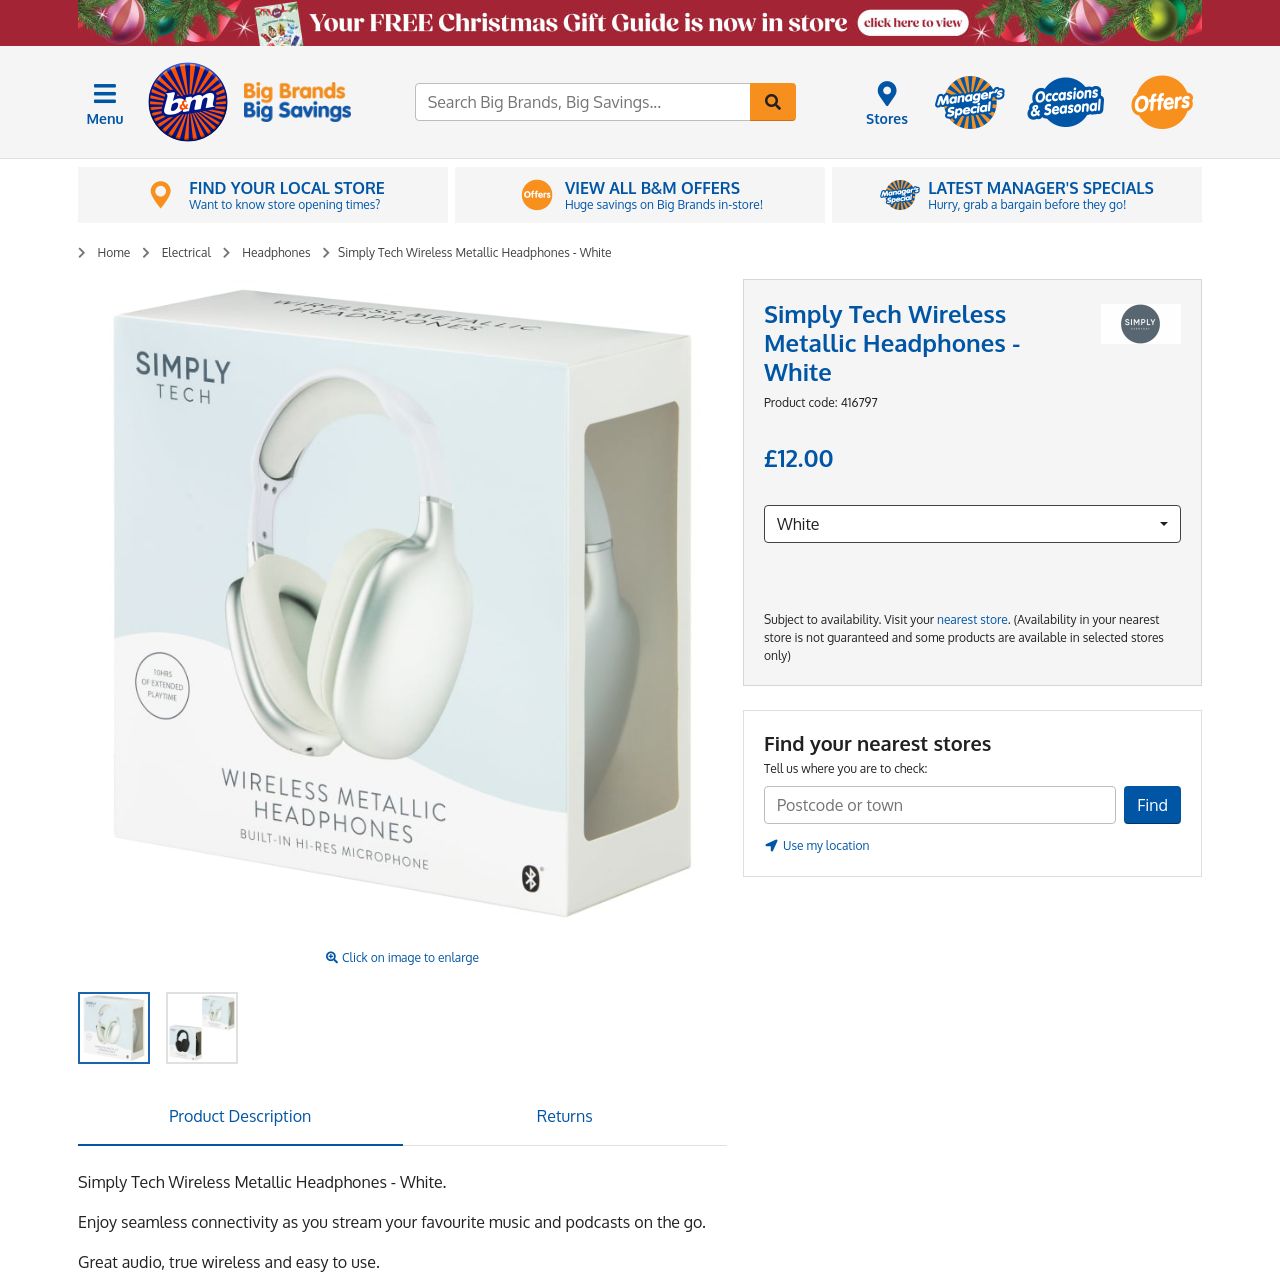Open the Find Your Local Store banner

[x=263, y=195]
